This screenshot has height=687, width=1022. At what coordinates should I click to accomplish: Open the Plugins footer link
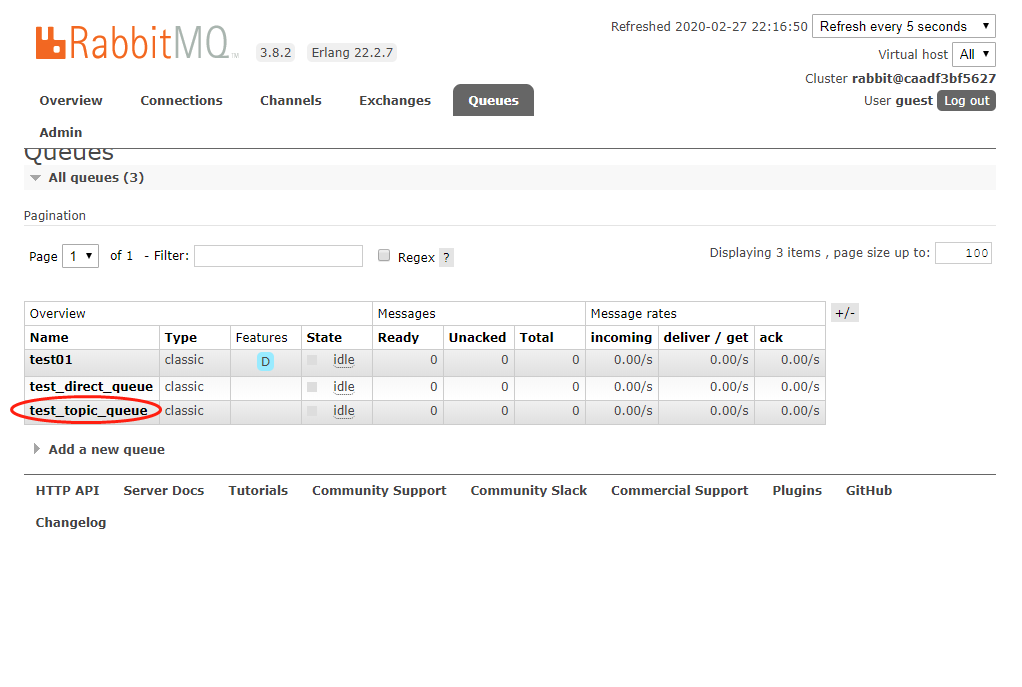coord(797,491)
